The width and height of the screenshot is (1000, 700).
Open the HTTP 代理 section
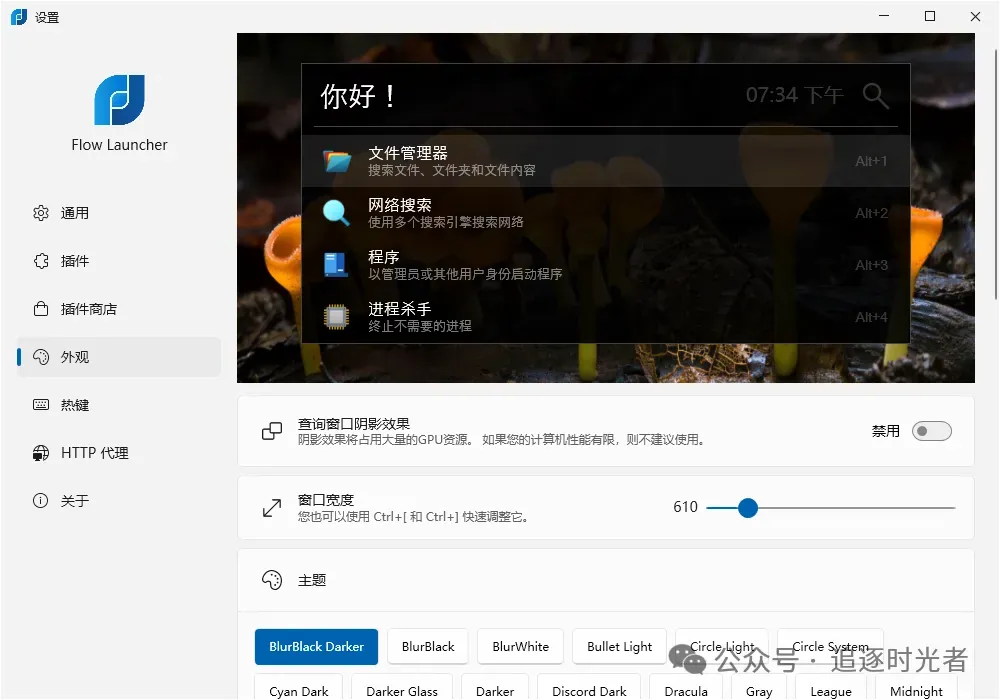tap(40, 453)
